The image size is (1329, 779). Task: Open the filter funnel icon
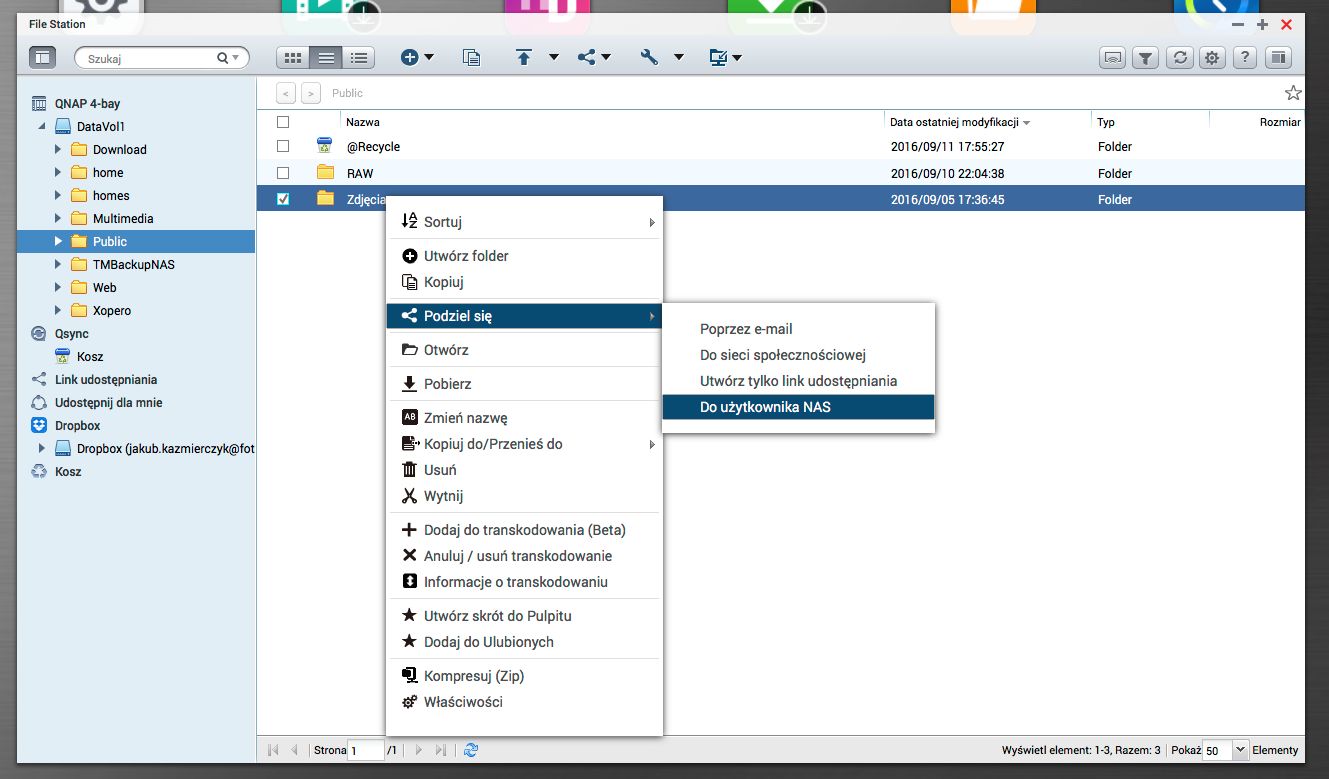(x=1146, y=58)
